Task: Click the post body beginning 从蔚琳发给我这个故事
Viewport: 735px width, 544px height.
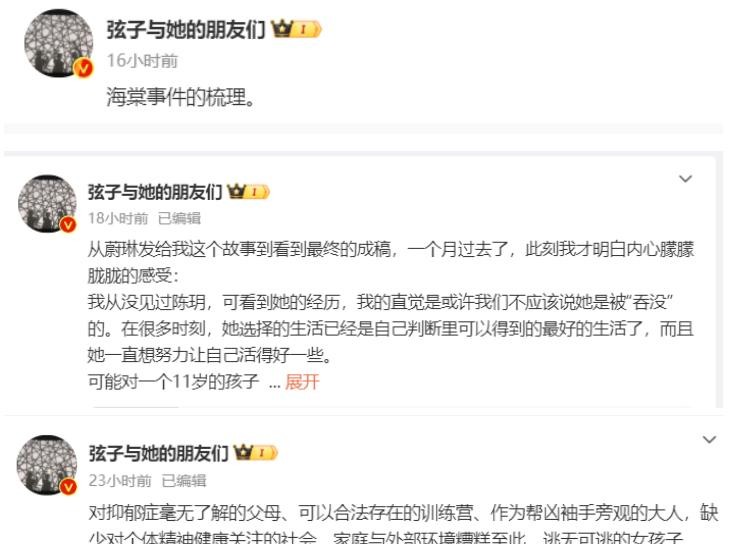Action: [x=390, y=315]
